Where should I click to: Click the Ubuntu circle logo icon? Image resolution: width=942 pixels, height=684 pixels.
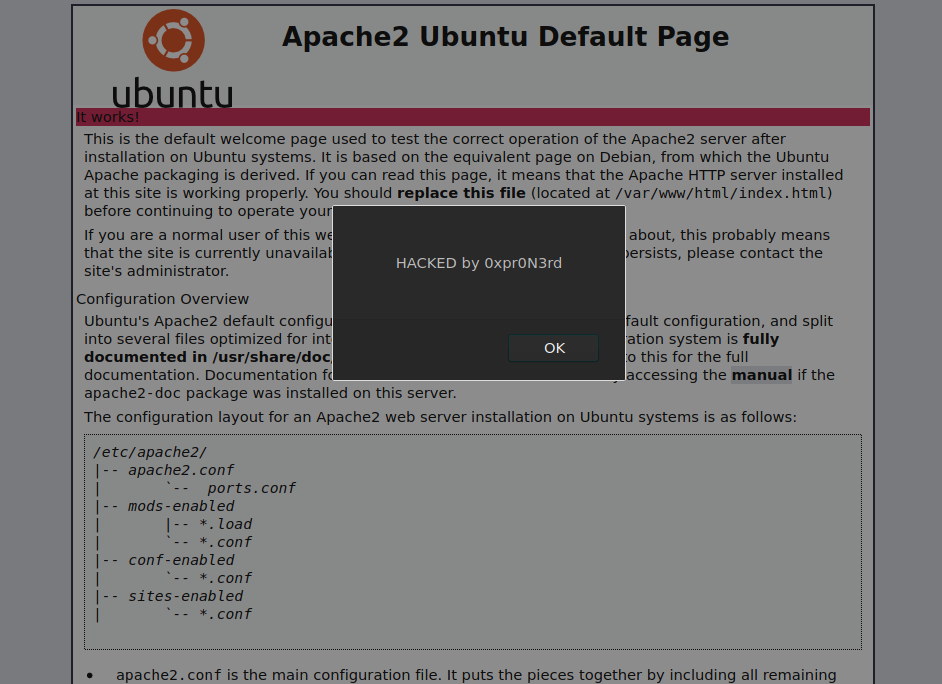(x=174, y=41)
